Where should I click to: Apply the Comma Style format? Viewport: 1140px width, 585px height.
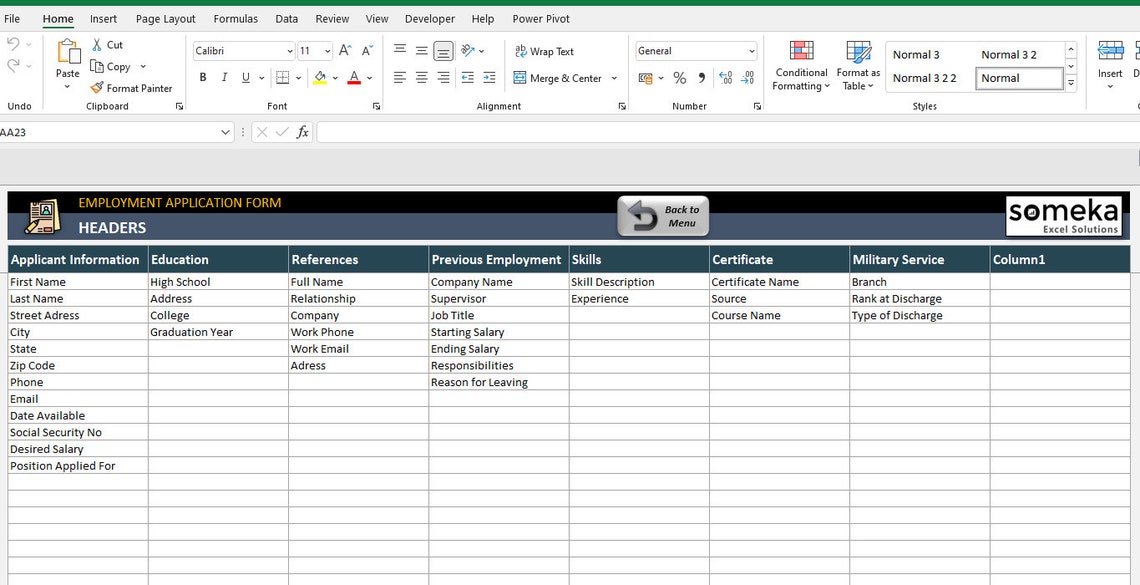coord(700,77)
